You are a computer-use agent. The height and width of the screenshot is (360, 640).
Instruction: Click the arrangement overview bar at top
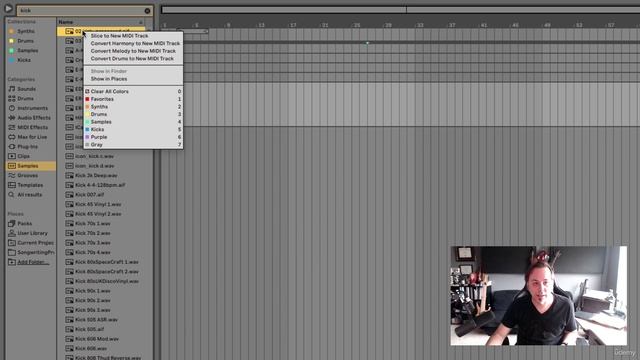click(400, 10)
